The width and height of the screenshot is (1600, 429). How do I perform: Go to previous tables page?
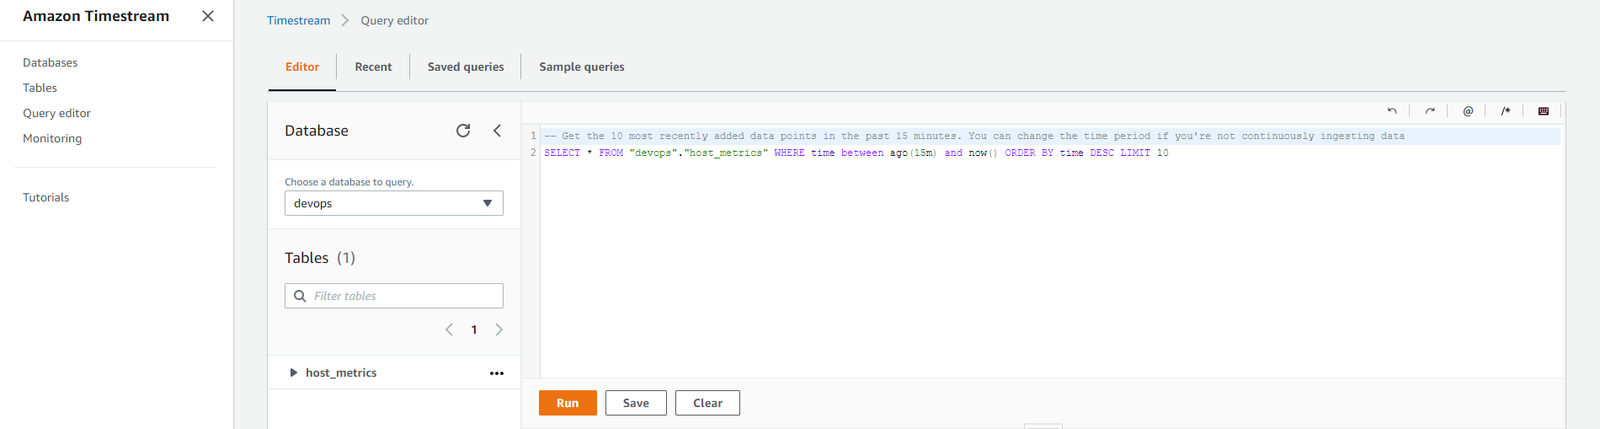point(449,330)
